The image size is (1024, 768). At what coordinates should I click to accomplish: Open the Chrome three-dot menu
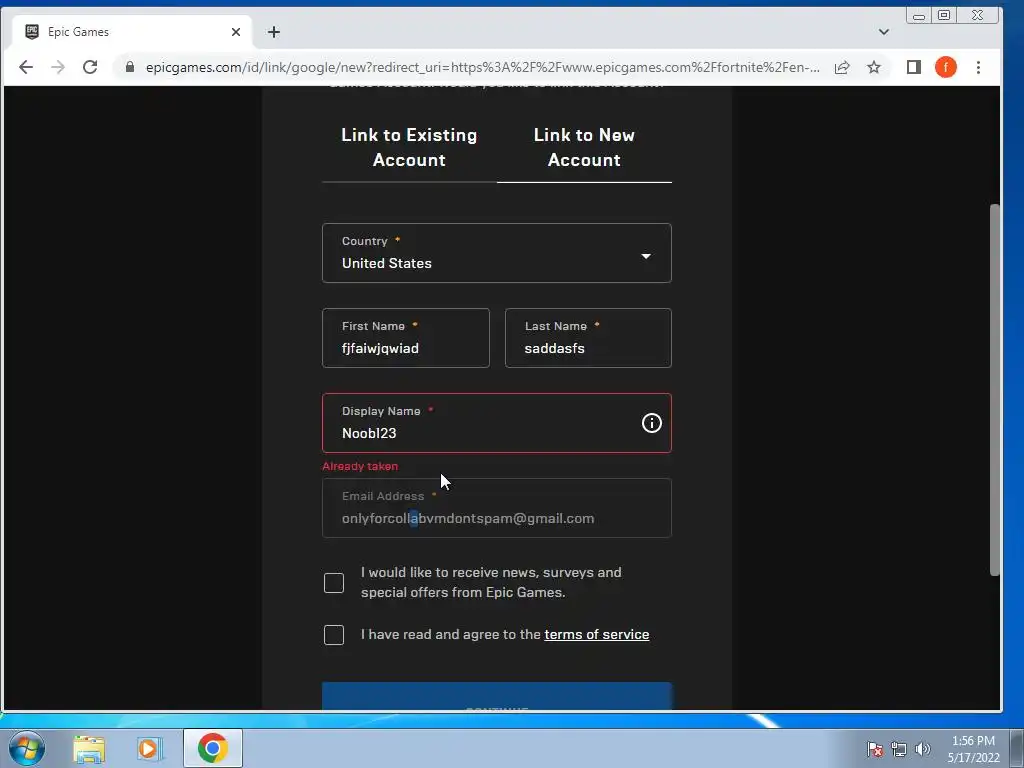click(978, 67)
